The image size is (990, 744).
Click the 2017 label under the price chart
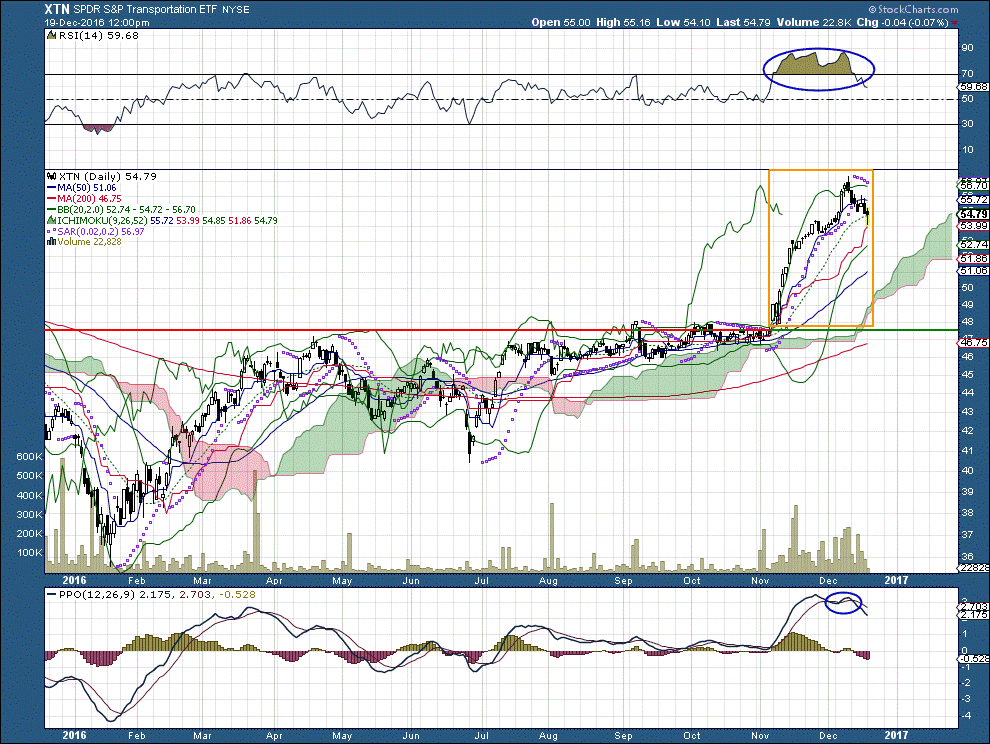(896, 580)
